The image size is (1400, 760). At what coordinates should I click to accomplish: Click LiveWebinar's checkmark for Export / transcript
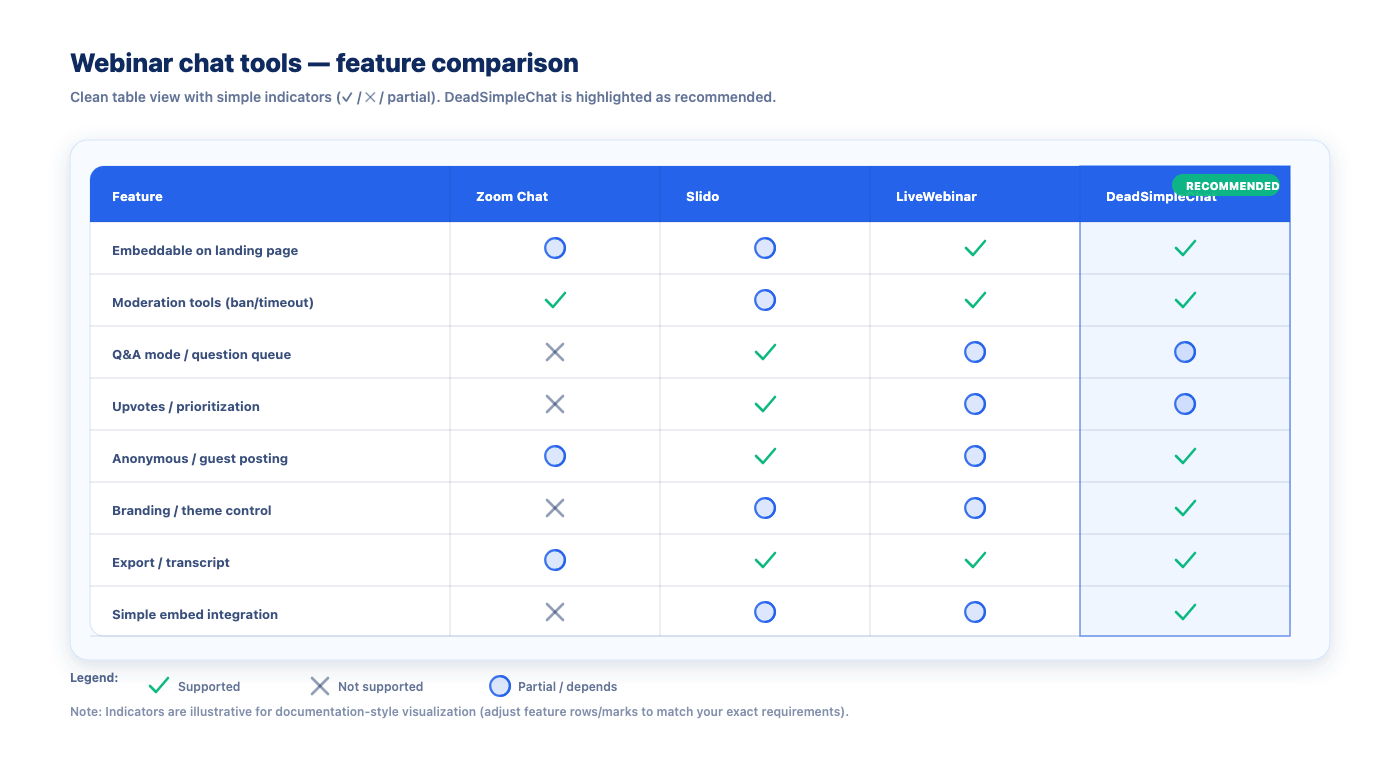coord(975,560)
